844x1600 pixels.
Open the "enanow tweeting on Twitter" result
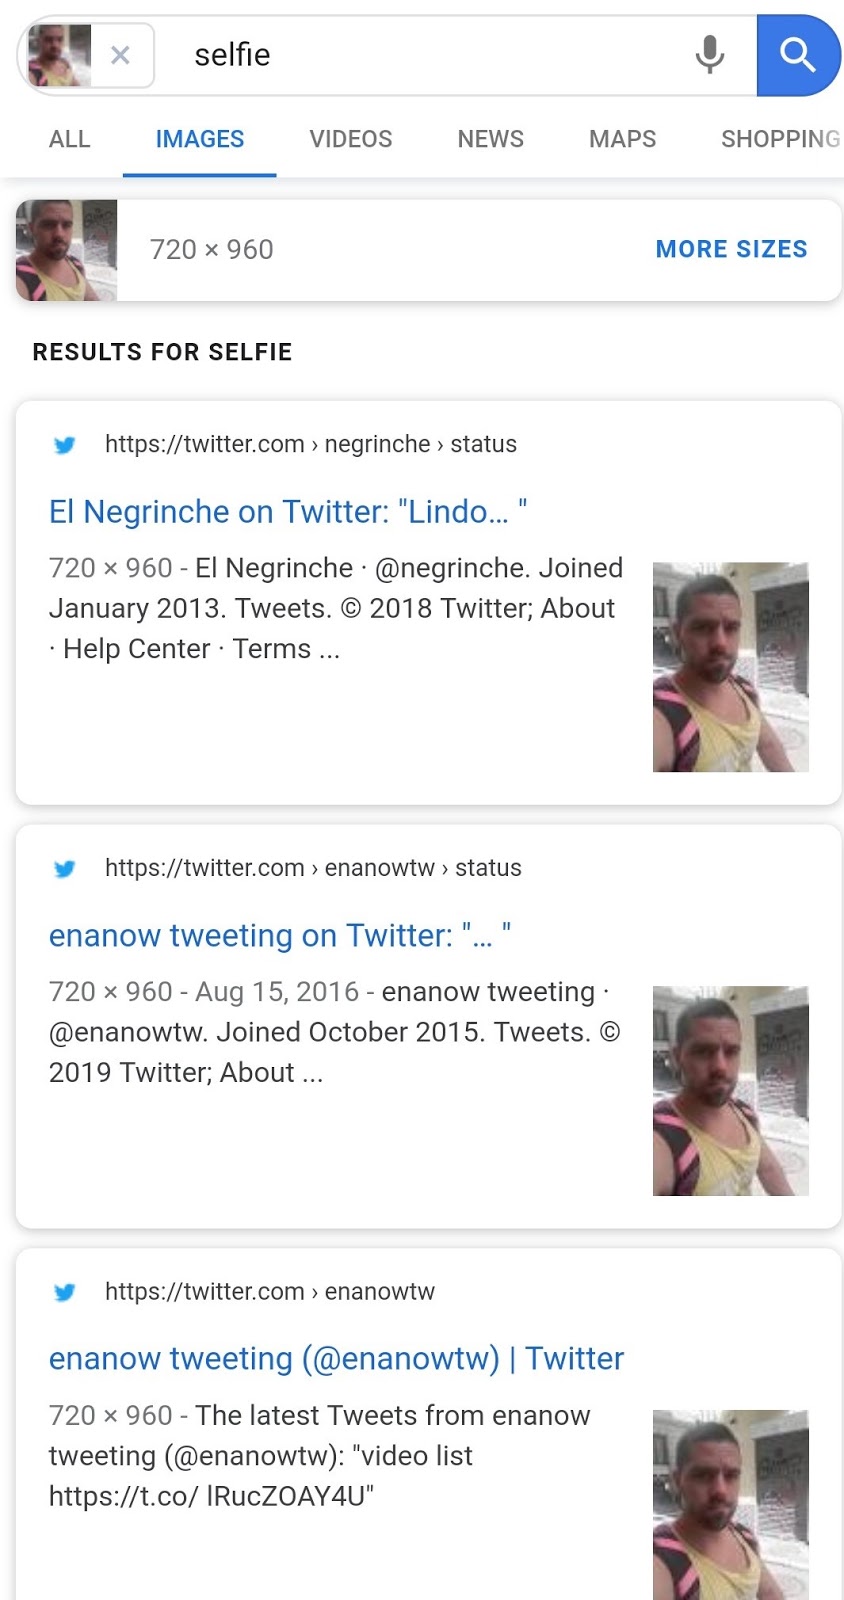tap(280, 936)
